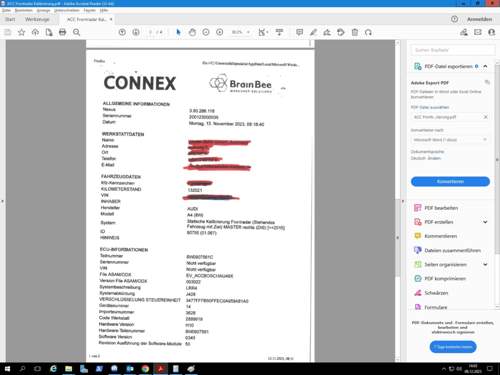
Task: Click the Anmelden sign-in link
Action: coord(479,19)
